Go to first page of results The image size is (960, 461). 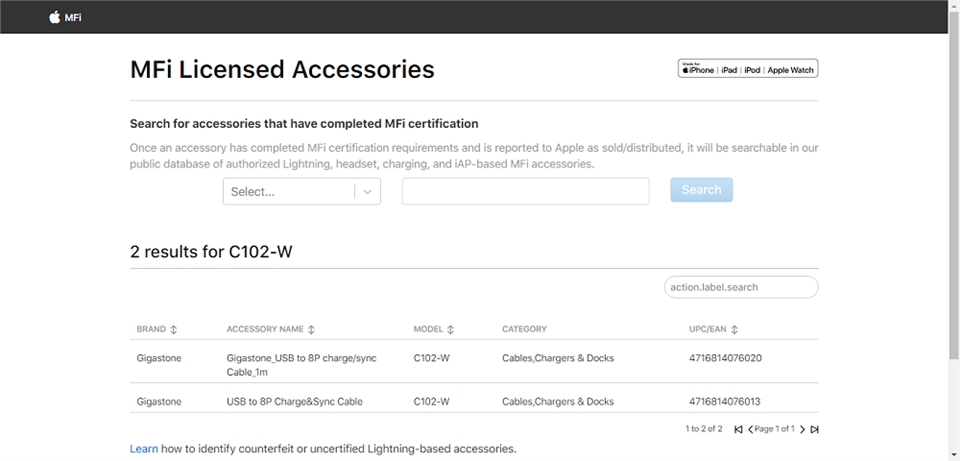[x=738, y=429]
